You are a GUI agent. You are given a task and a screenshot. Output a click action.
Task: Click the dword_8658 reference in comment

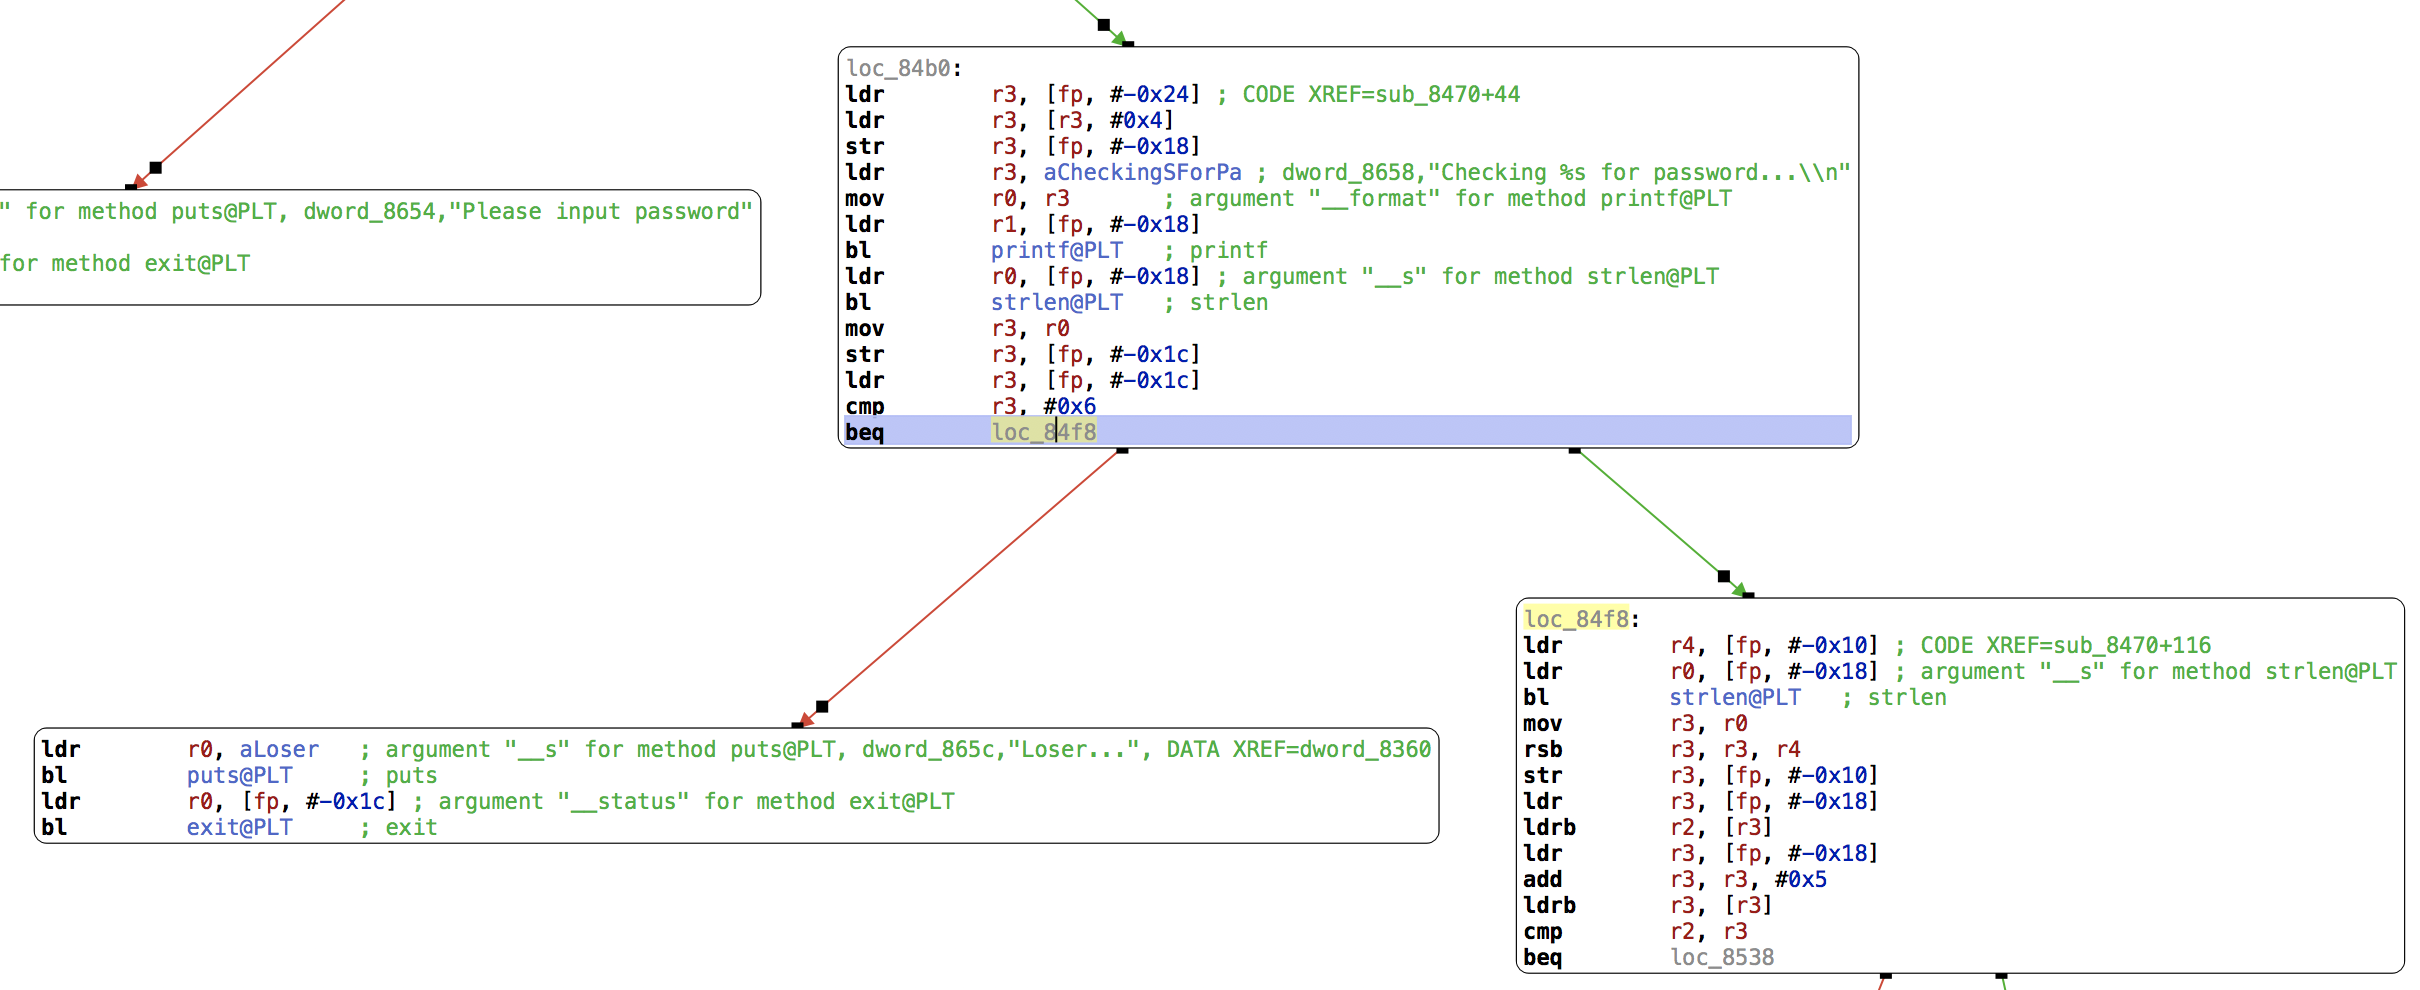[x=1347, y=172]
